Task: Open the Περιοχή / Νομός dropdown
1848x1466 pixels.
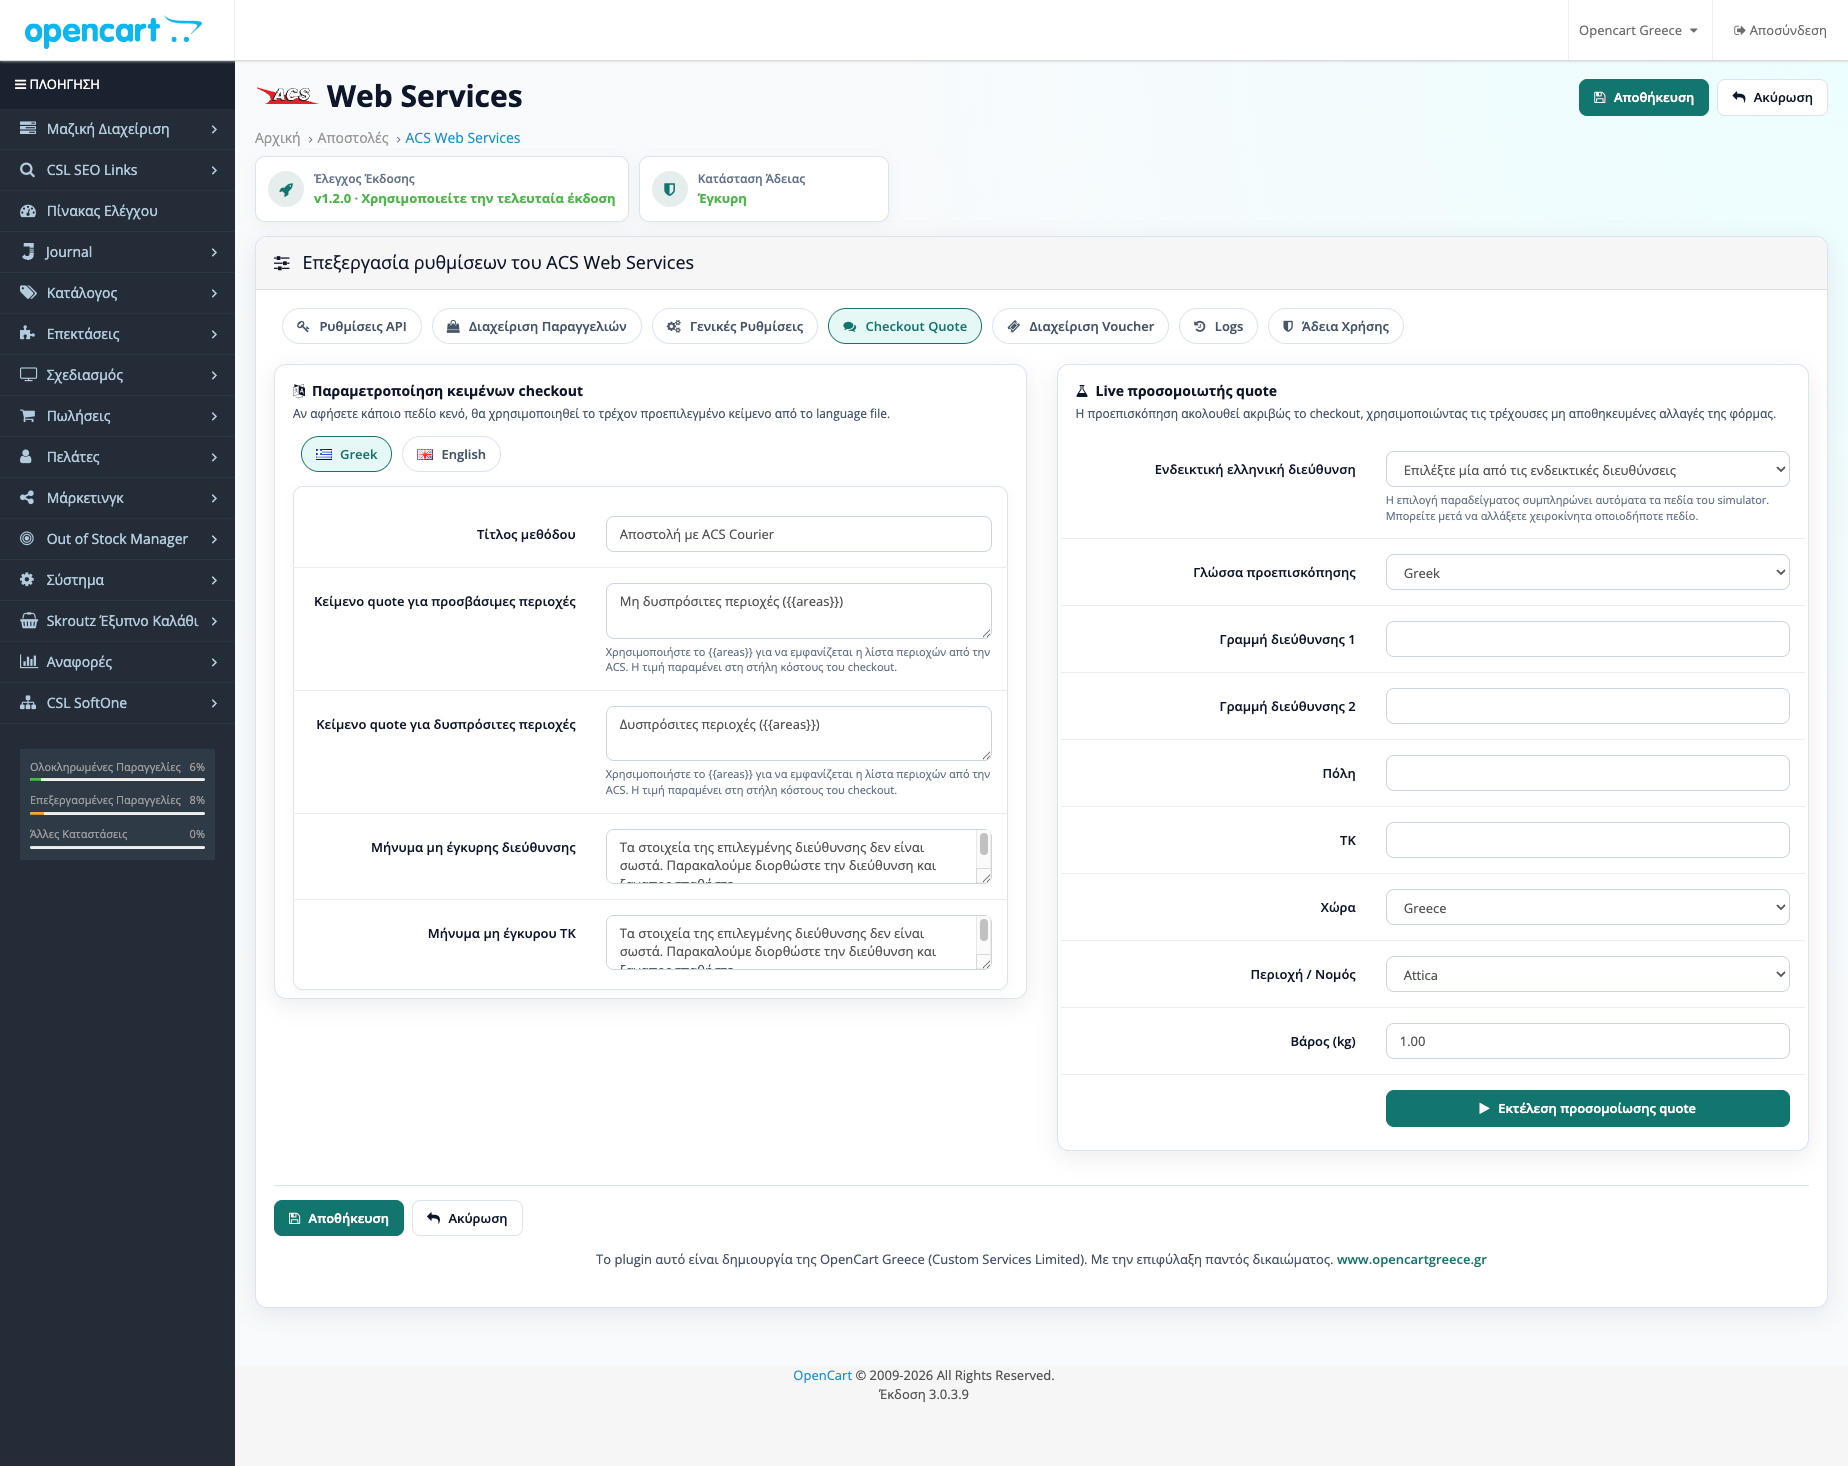Action: click(1587, 975)
